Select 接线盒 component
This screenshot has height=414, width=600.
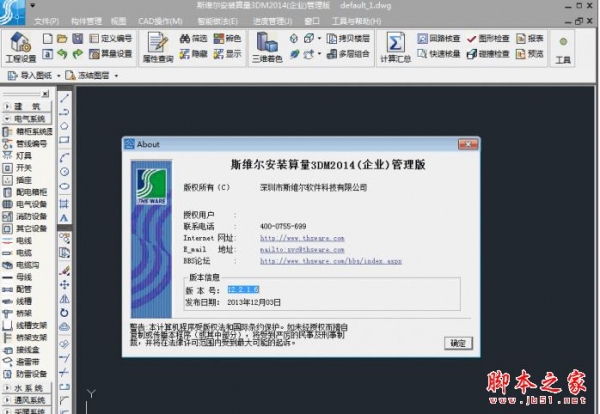click(21, 350)
